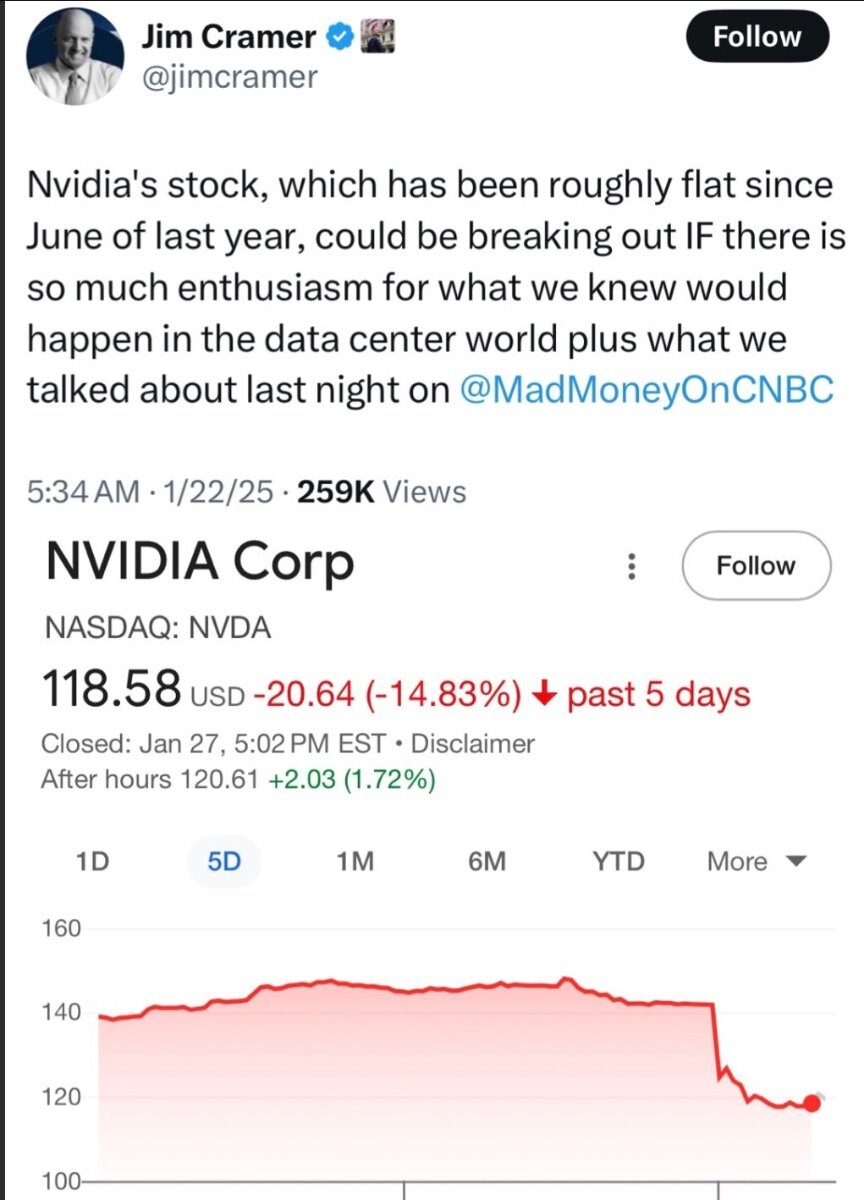Select the YTD range tab

tap(618, 861)
